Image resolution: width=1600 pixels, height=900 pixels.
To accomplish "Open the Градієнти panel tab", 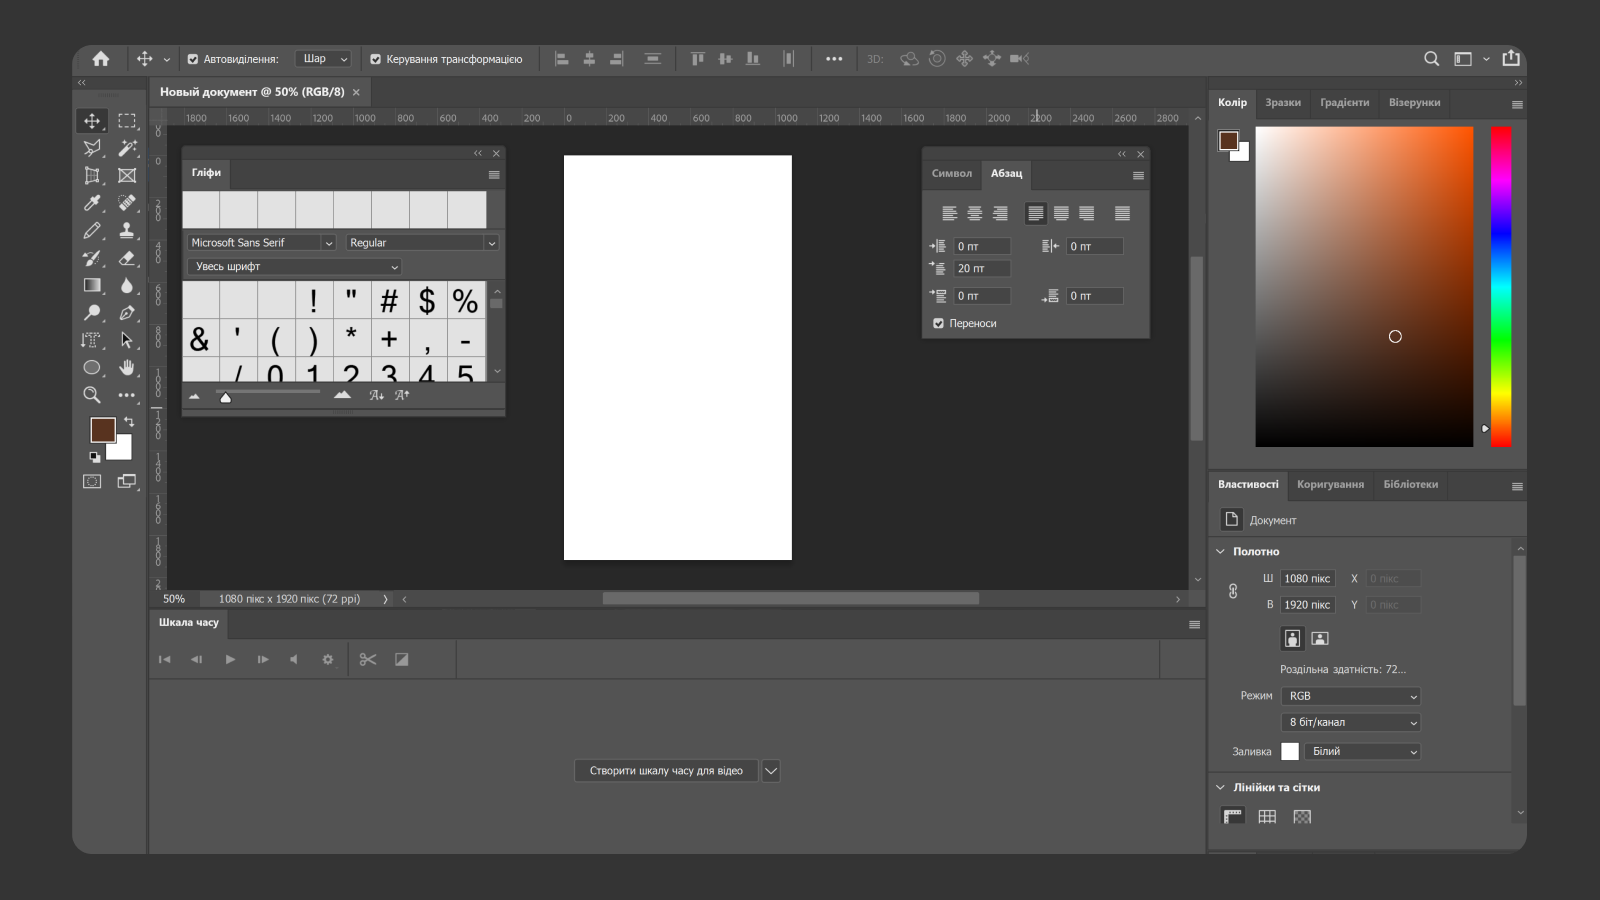I will pos(1344,102).
